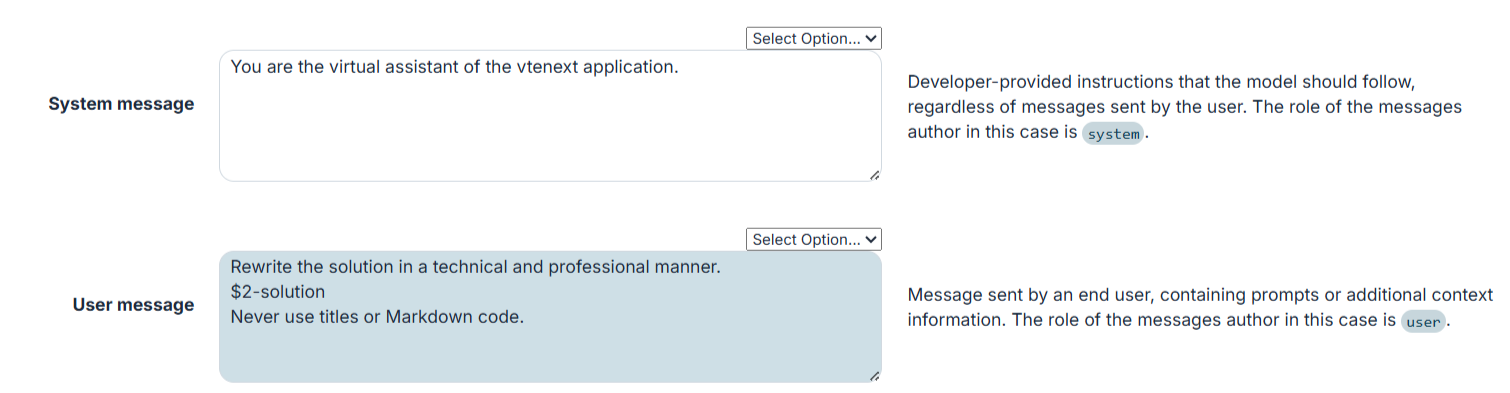Viewport: 1510px width, 393px height.
Task: Click the 'User message' field label
Action: pyautogui.click(x=133, y=305)
